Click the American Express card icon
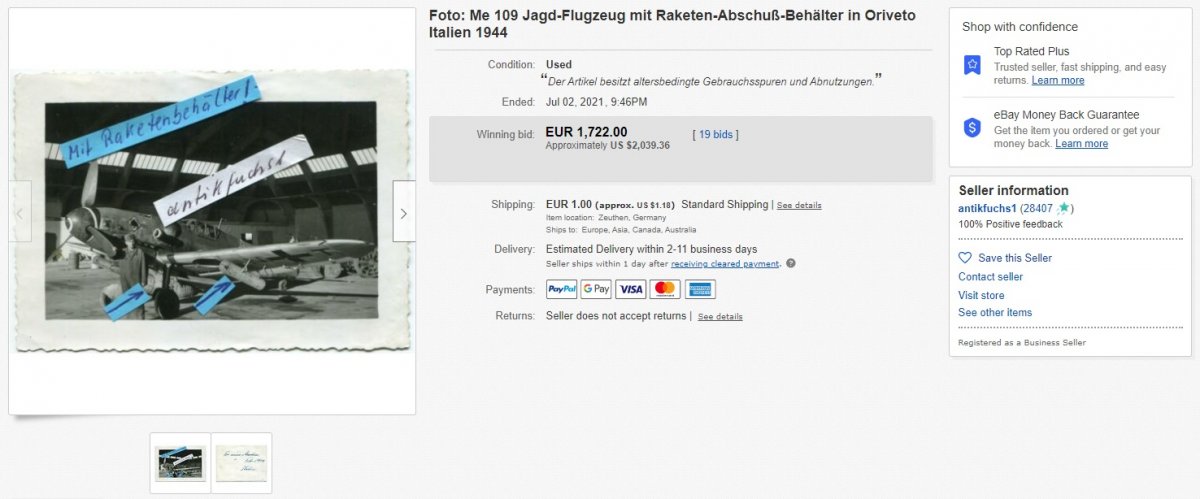 click(x=700, y=289)
